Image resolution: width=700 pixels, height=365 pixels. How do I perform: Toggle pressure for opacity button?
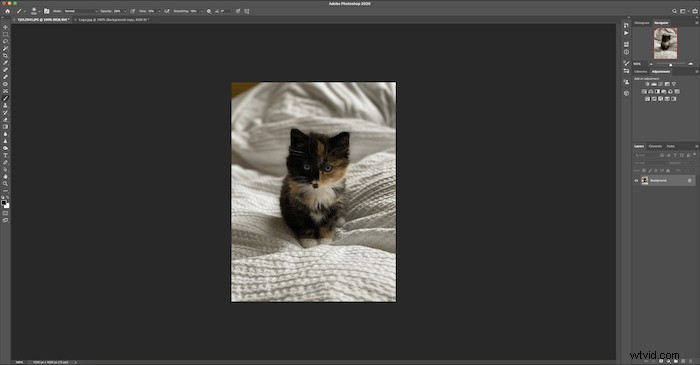pos(133,11)
